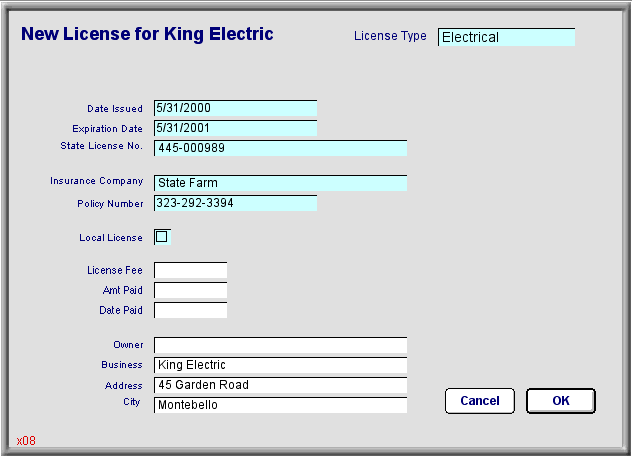The image size is (632, 457).
Task: Click the 'License Type' label
Action: point(390,36)
